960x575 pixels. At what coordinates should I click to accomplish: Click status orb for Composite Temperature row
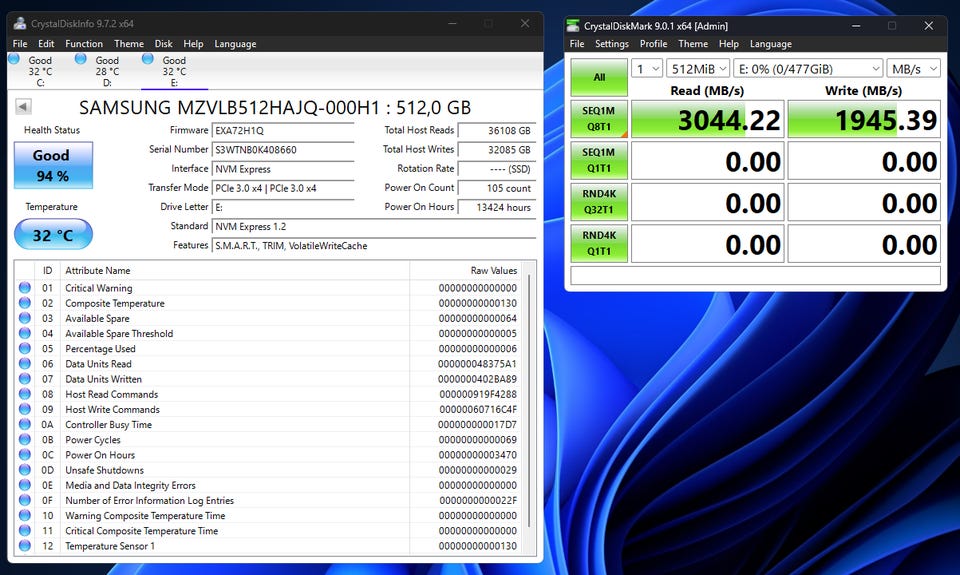(x=24, y=303)
